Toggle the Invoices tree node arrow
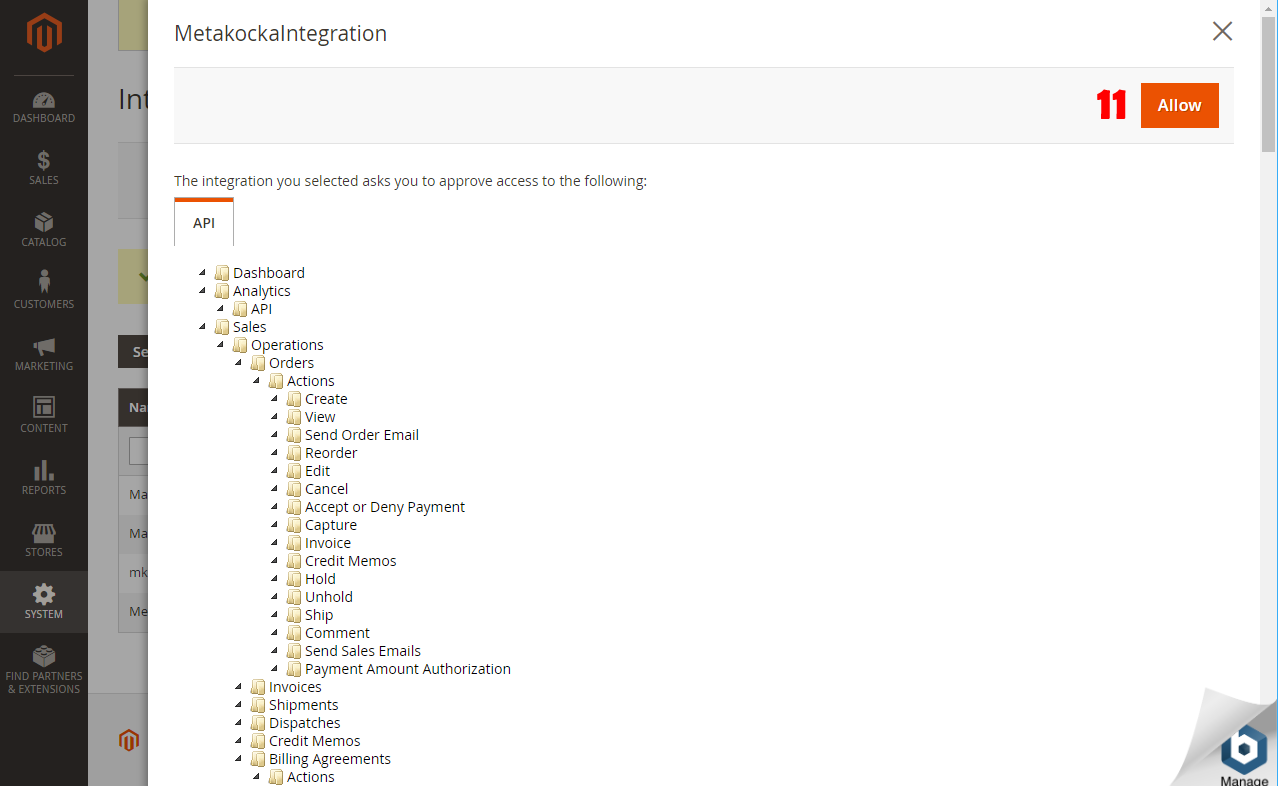 pos(239,686)
